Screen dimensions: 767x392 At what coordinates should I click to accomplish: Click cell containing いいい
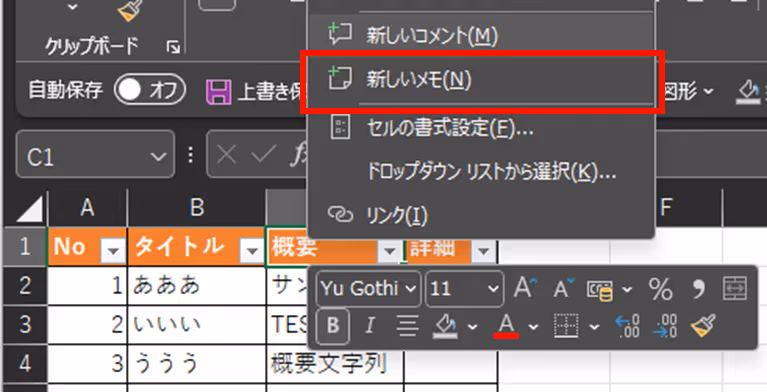pyautogui.click(x=196, y=325)
